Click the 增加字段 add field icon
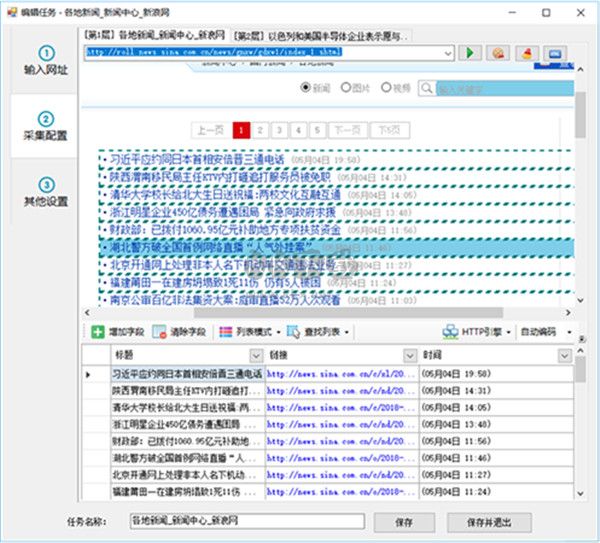Image resolution: width=600 pixels, height=543 pixels. point(97,331)
